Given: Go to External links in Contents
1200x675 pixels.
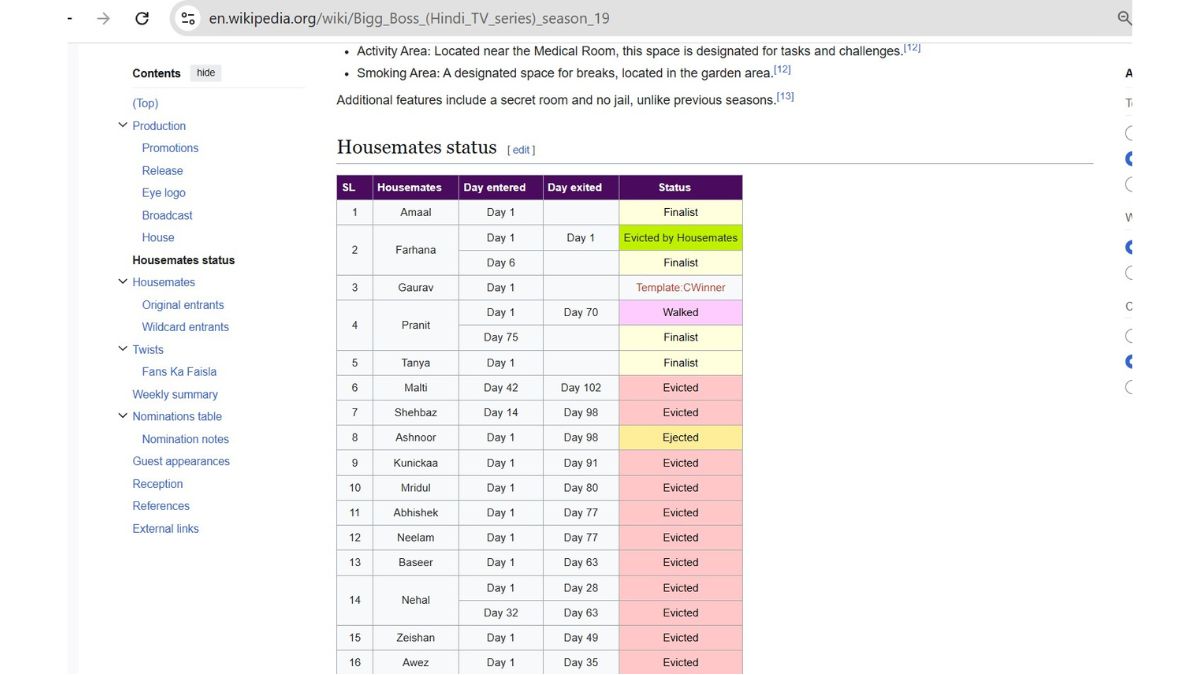Looking at the screenshot, I should coord(165,529).
